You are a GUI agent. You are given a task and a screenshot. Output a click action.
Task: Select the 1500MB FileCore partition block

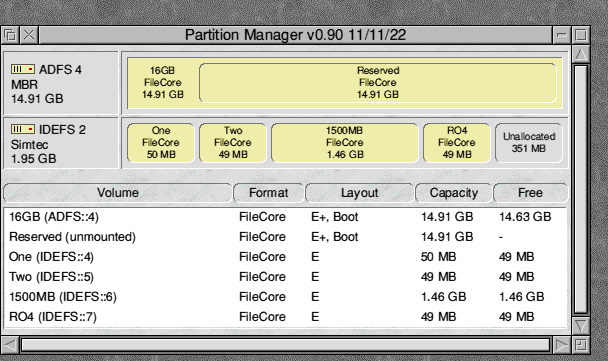[345, 143]
